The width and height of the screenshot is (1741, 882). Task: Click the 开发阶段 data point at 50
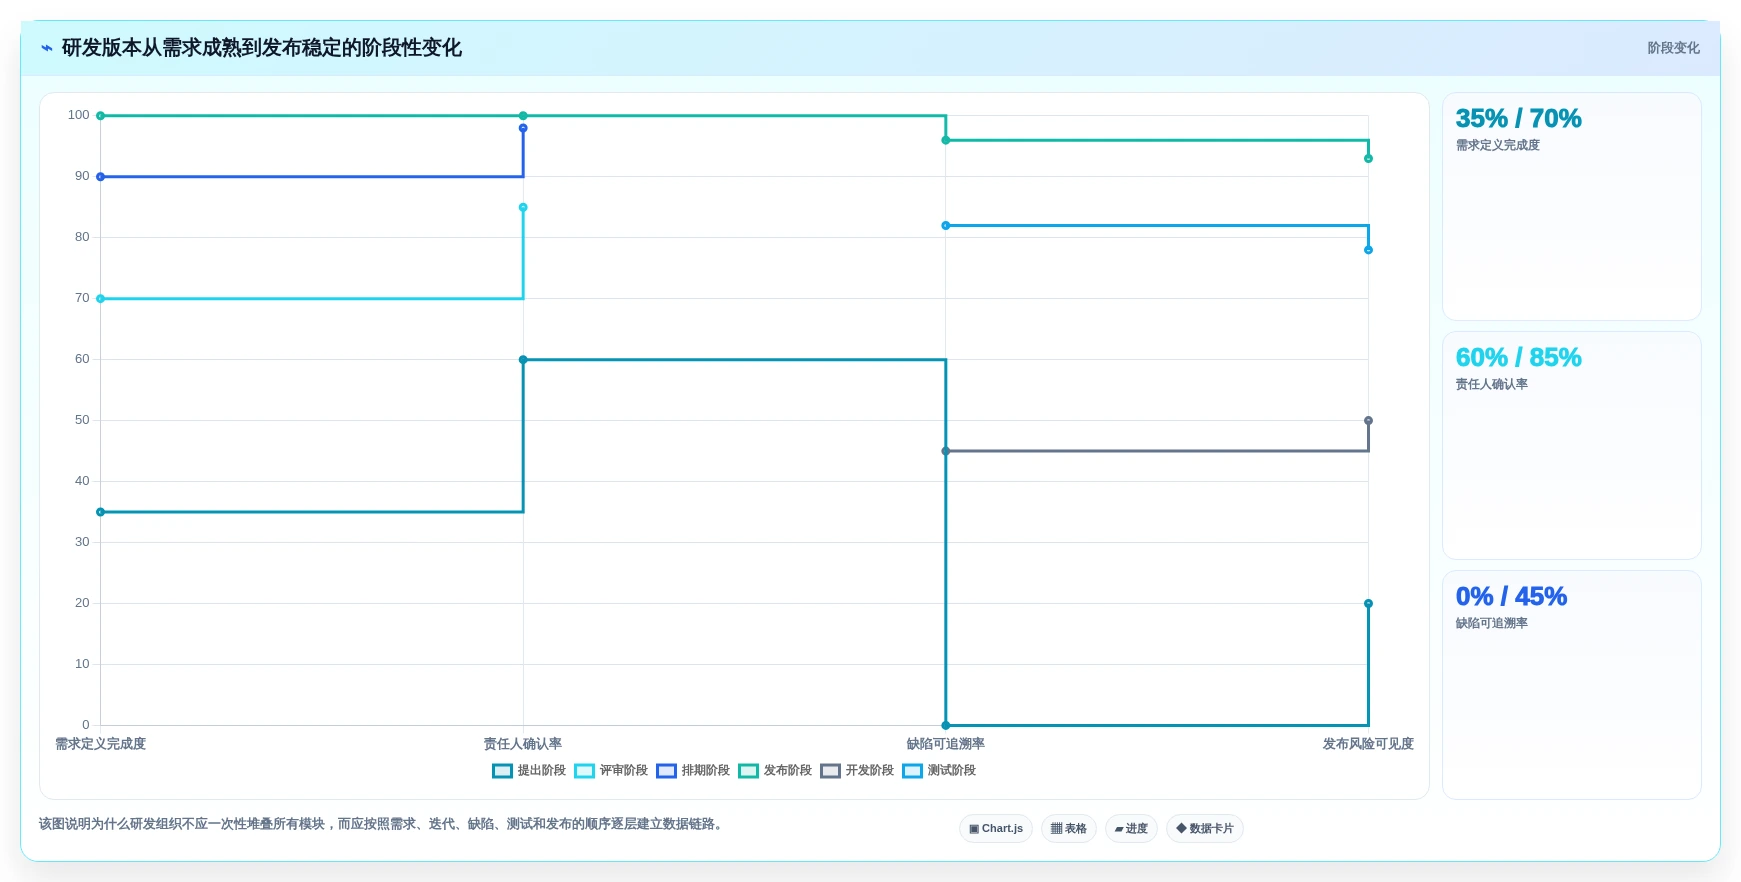(x=1368, y=421)
